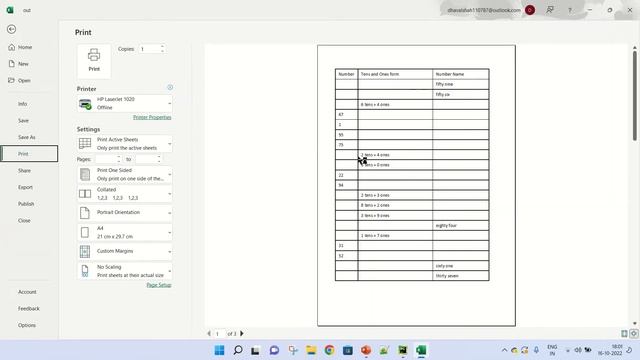Open the blue calendar app on the taskbar
640x360 pixels.
click(348, 350)
